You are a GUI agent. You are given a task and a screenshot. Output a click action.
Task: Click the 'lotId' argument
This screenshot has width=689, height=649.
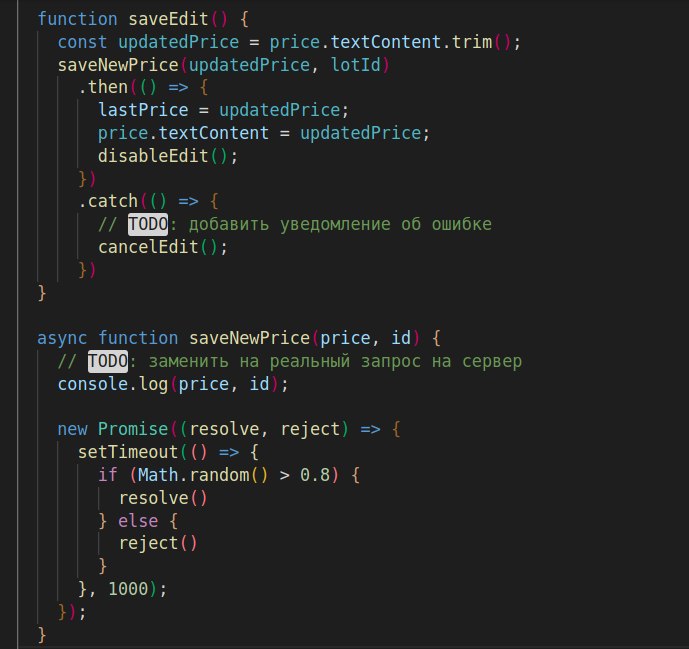(x=355, y=65)
